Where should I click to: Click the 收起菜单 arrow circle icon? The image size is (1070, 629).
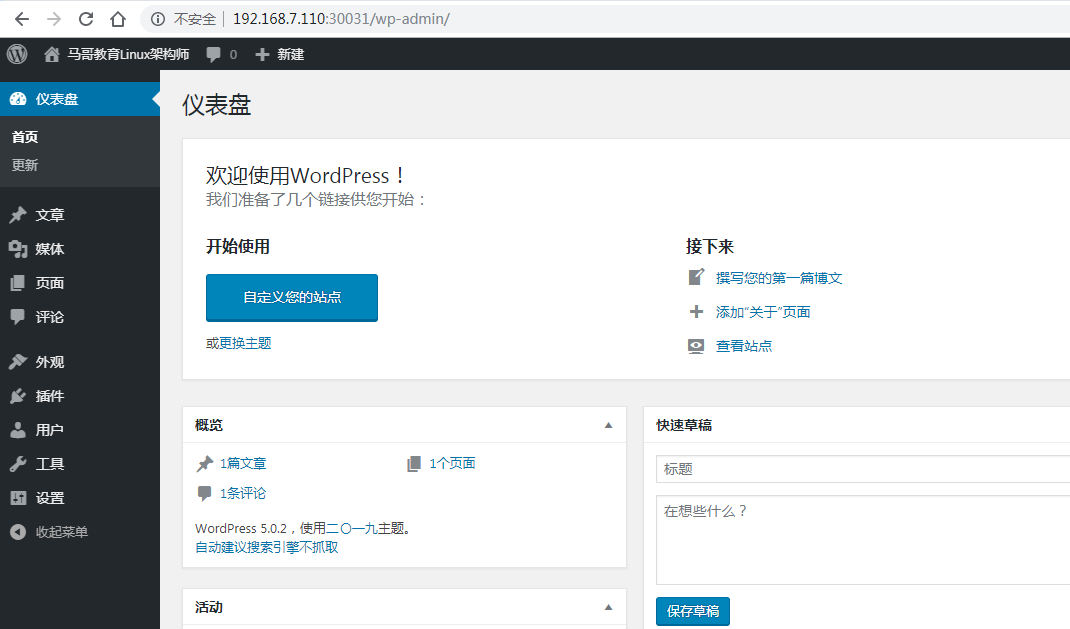(x=18, y=532)
